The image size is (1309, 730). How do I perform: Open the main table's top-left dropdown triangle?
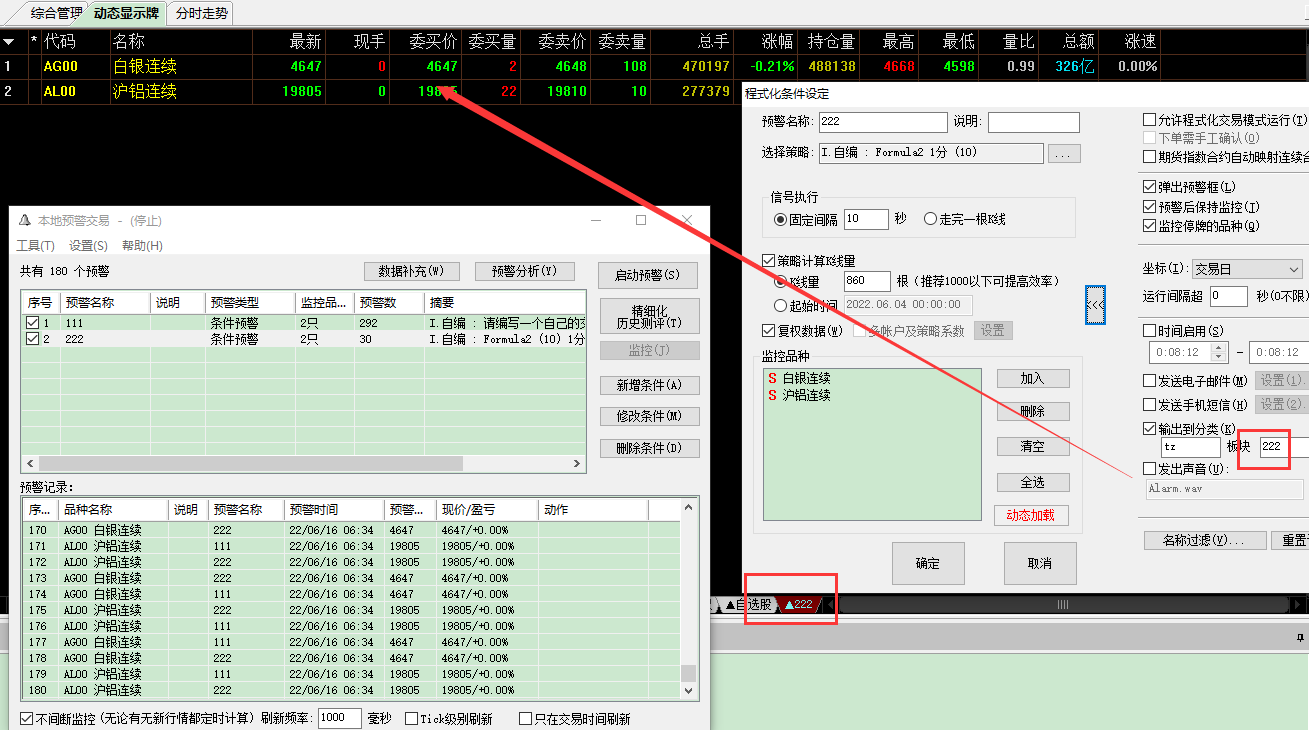[x=9, y=42]
